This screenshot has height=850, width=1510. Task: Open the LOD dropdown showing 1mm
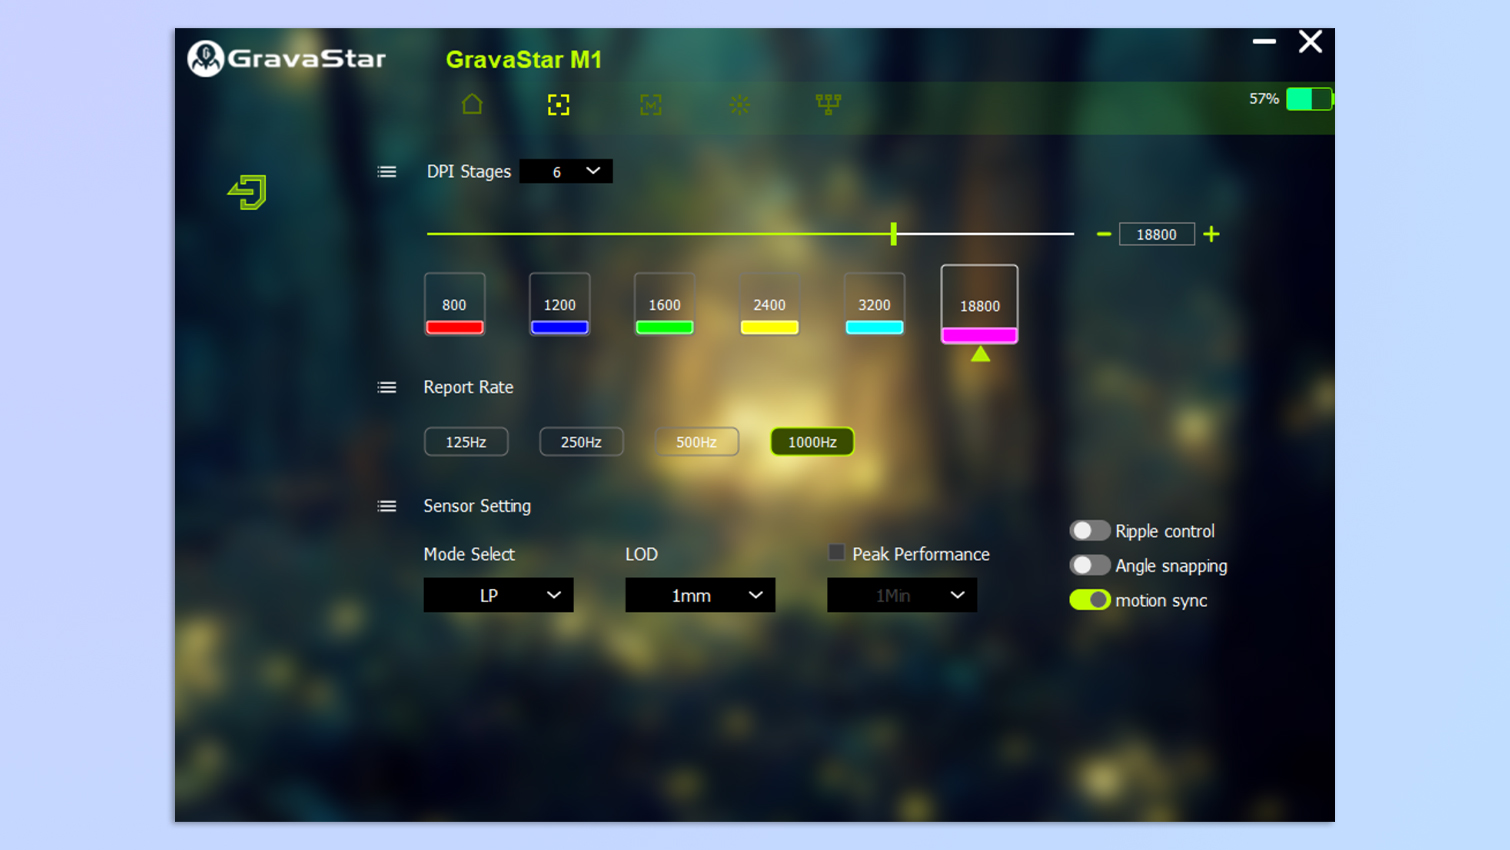coord(700,595)
